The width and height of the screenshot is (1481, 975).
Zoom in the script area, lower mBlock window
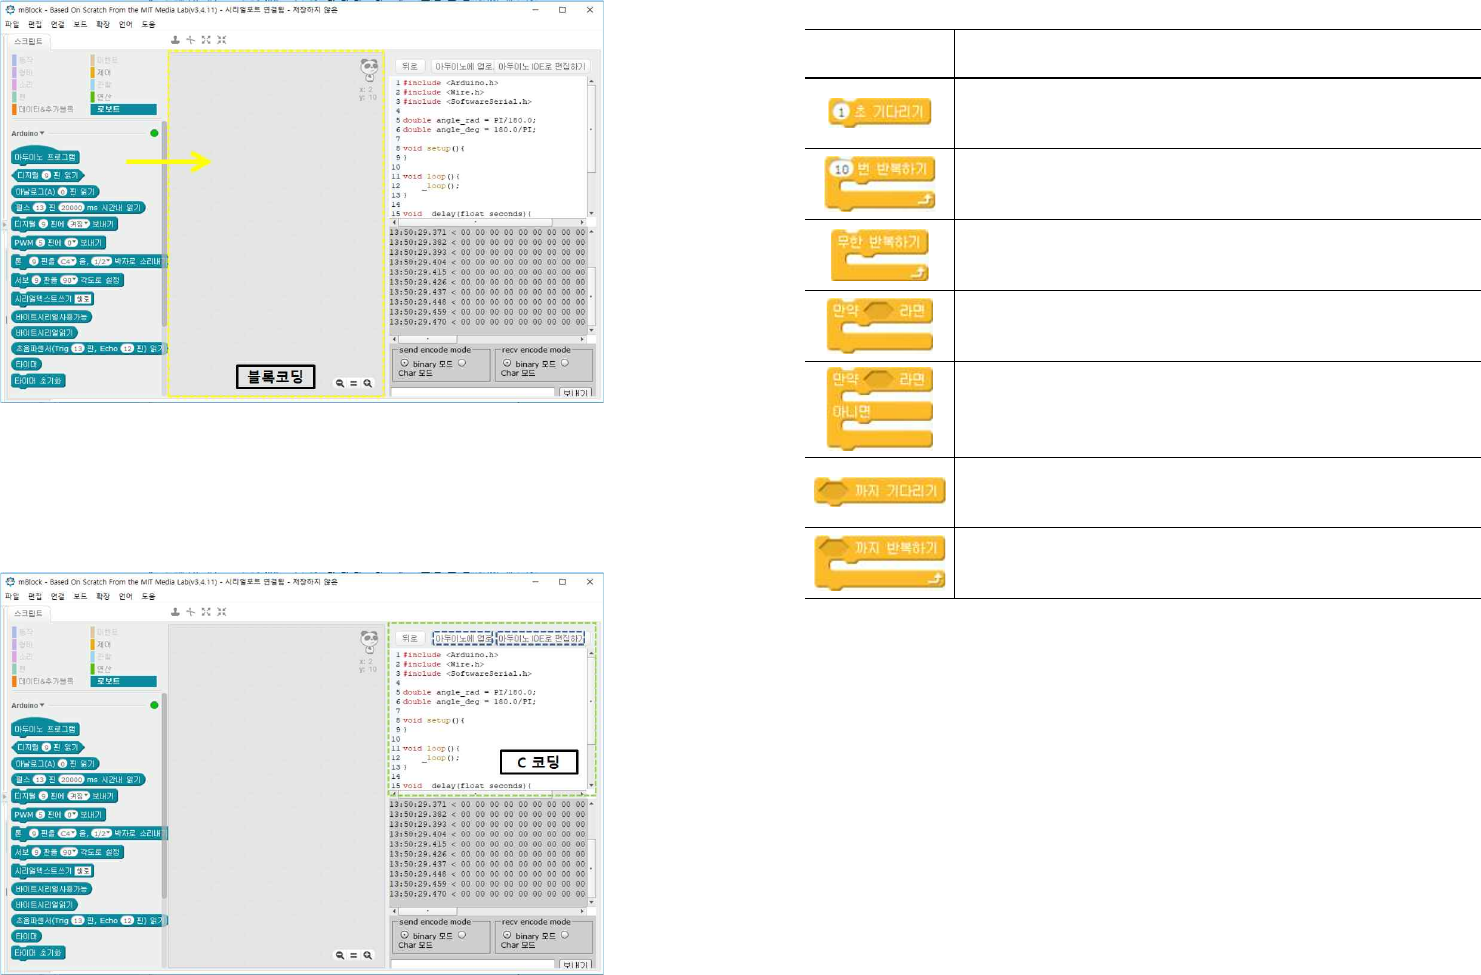[368, 955]
